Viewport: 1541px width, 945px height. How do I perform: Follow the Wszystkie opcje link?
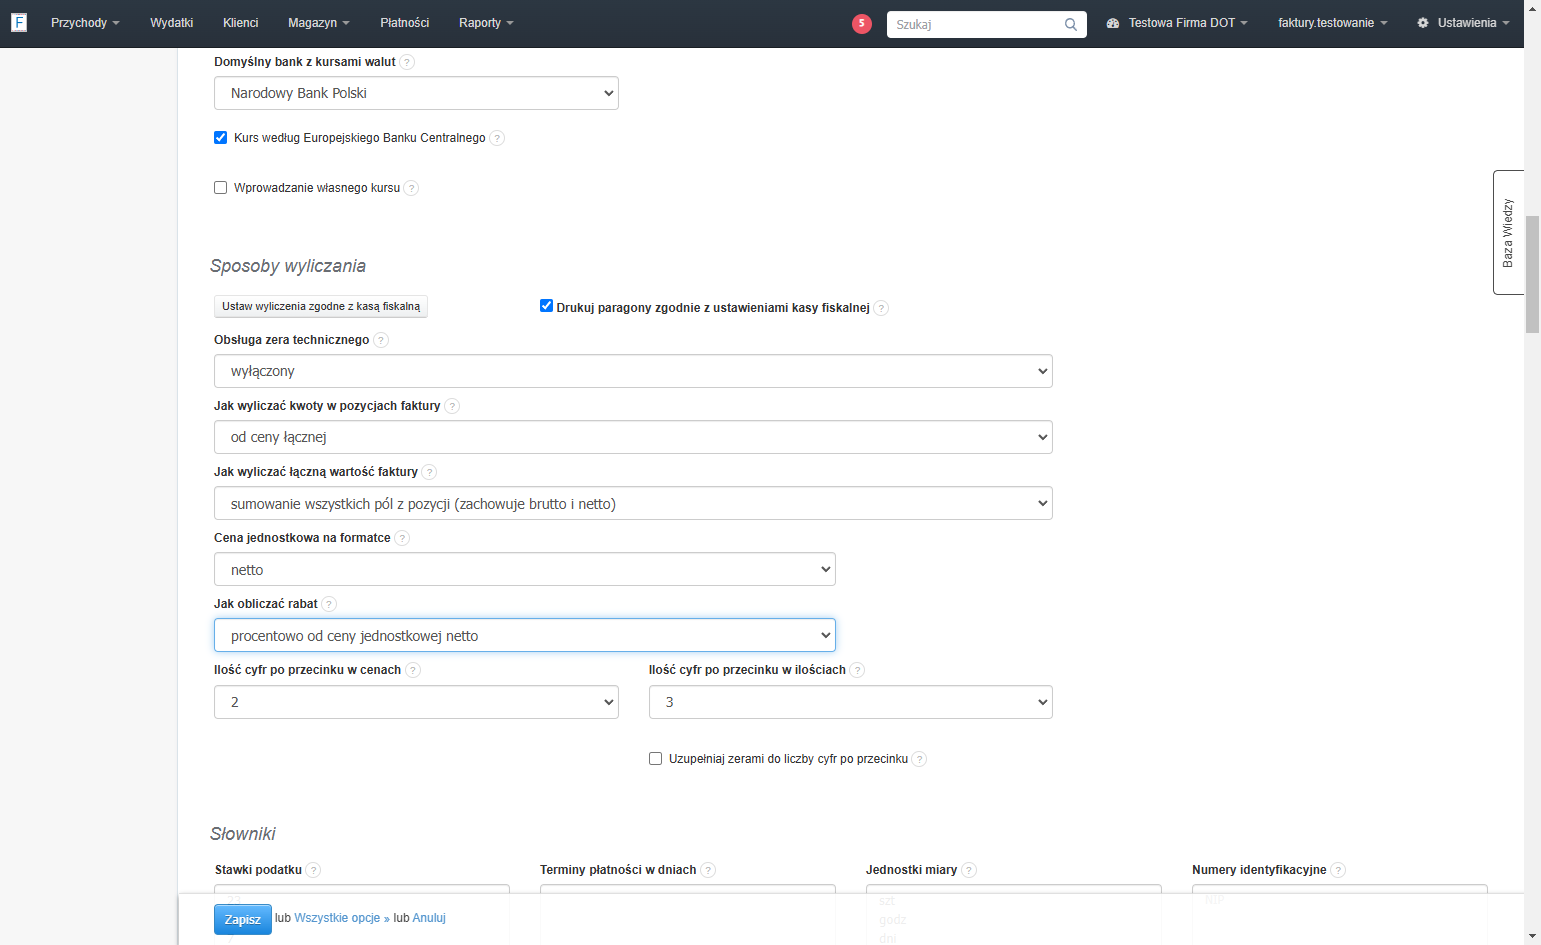[x=342, y=918]
